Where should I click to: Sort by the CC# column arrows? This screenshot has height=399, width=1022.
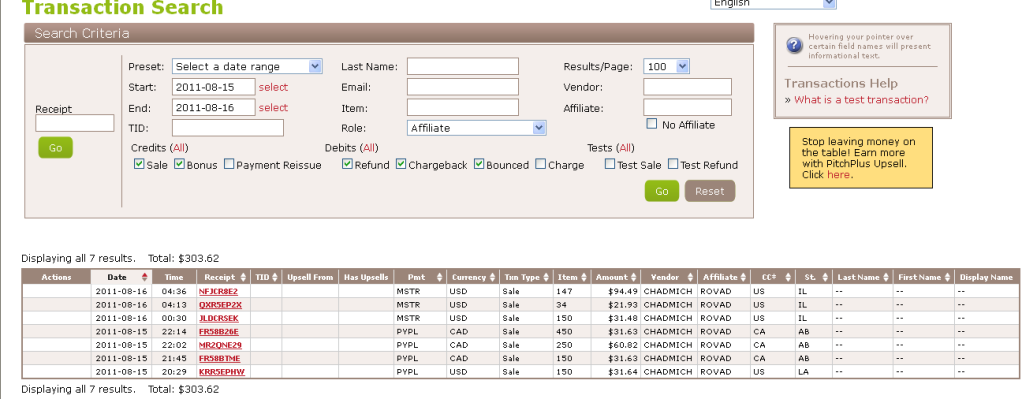pos(787,277)
